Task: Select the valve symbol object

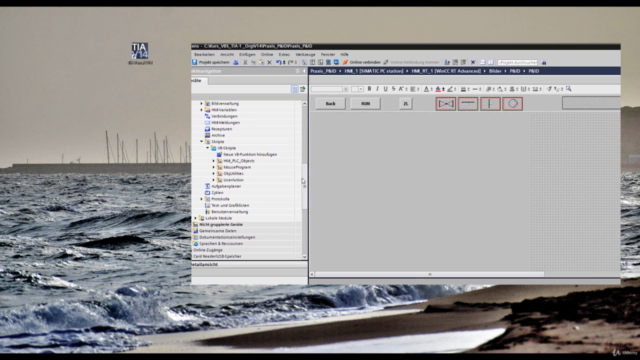Action: click(x=446, y=104)
